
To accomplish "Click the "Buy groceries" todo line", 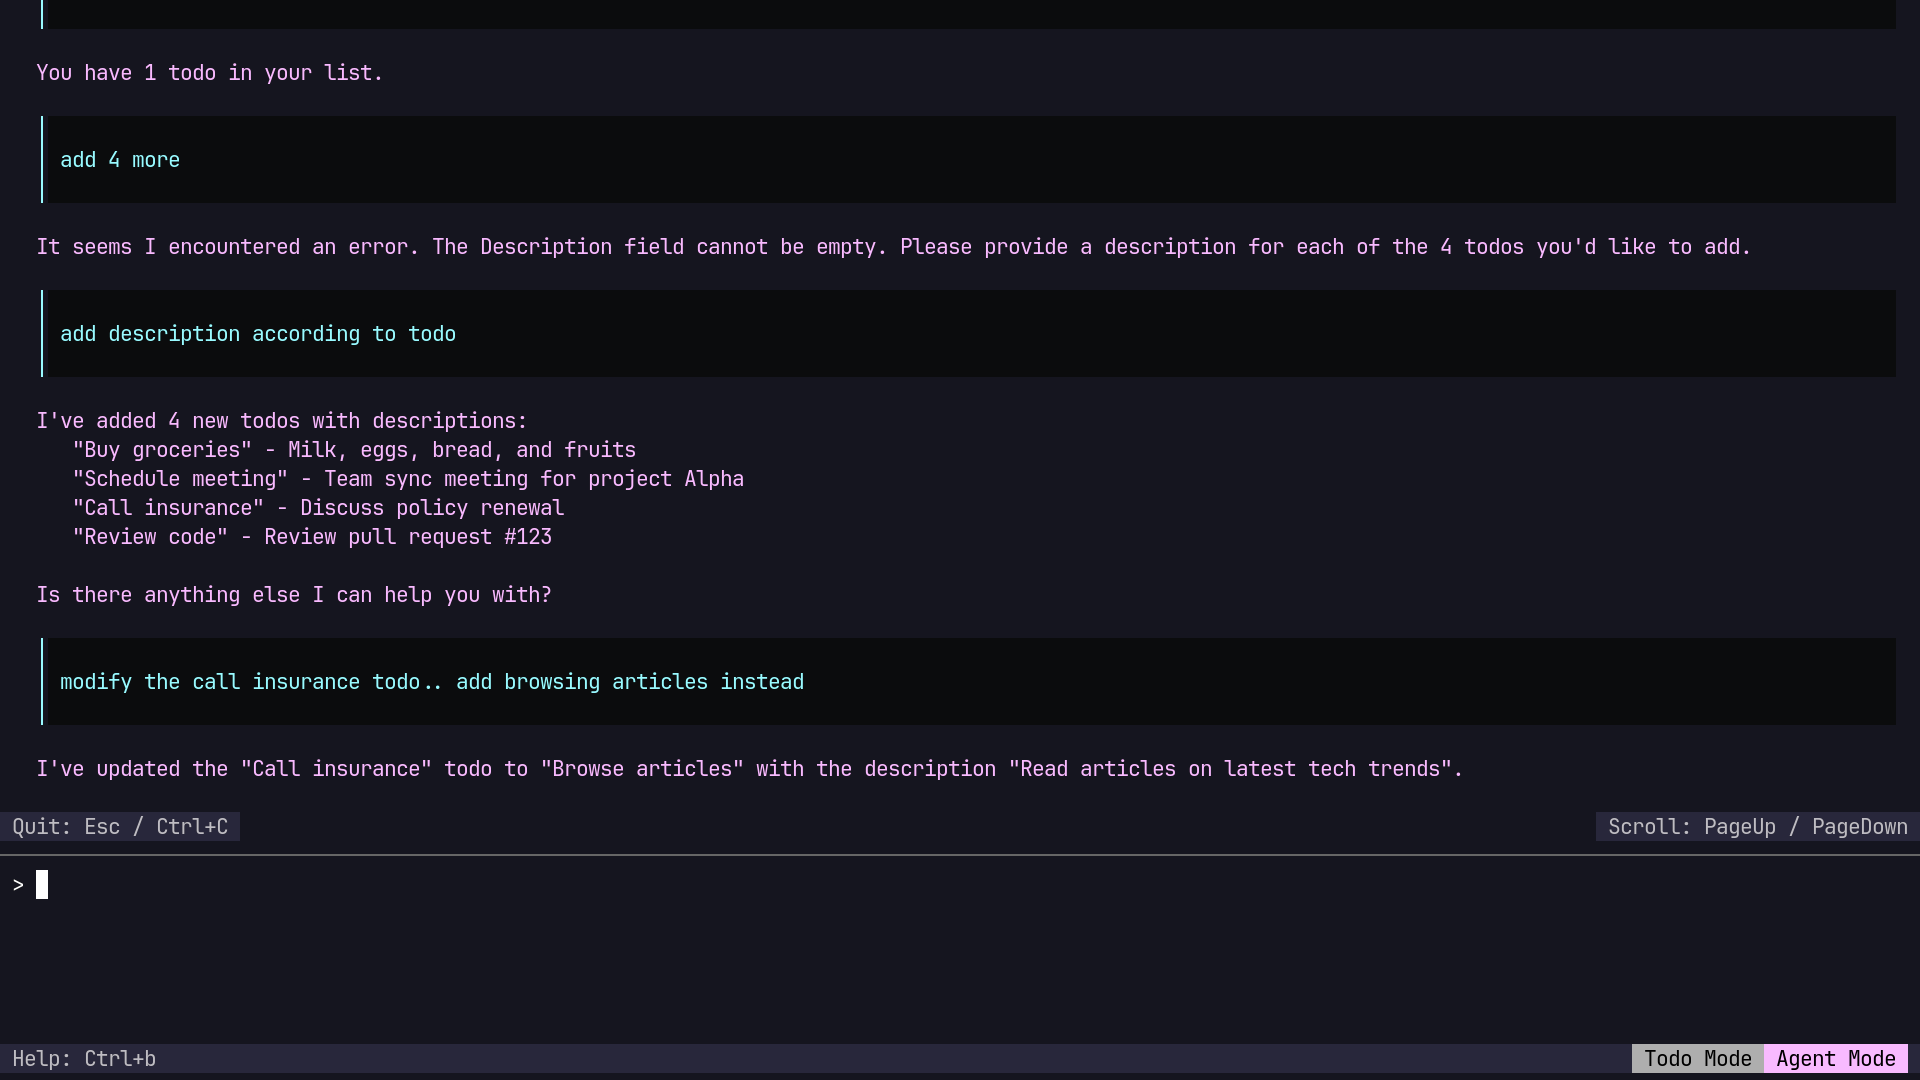I will coord(354,450).
